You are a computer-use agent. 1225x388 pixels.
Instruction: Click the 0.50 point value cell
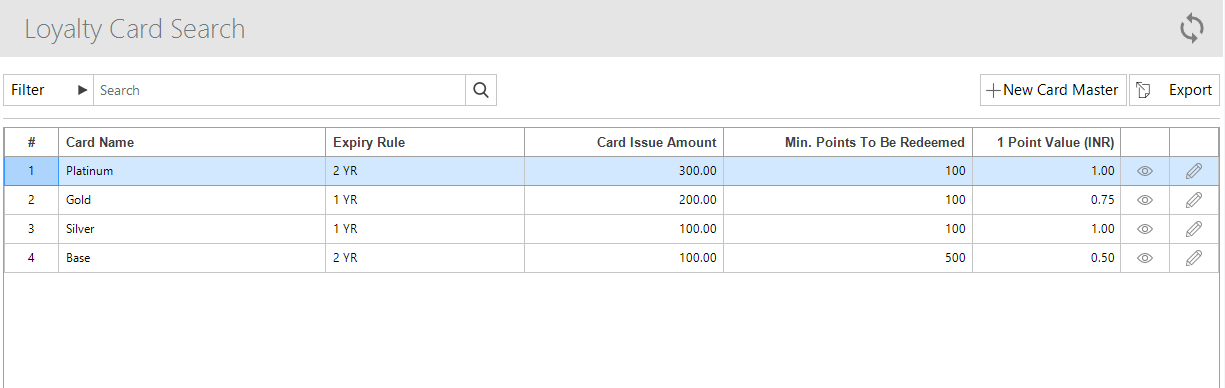1047,258
